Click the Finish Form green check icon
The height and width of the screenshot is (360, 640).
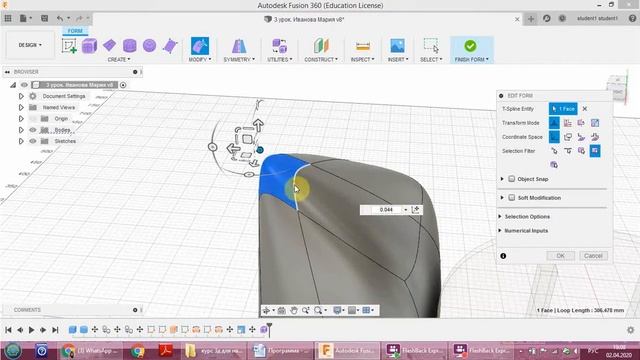(470, 46)
